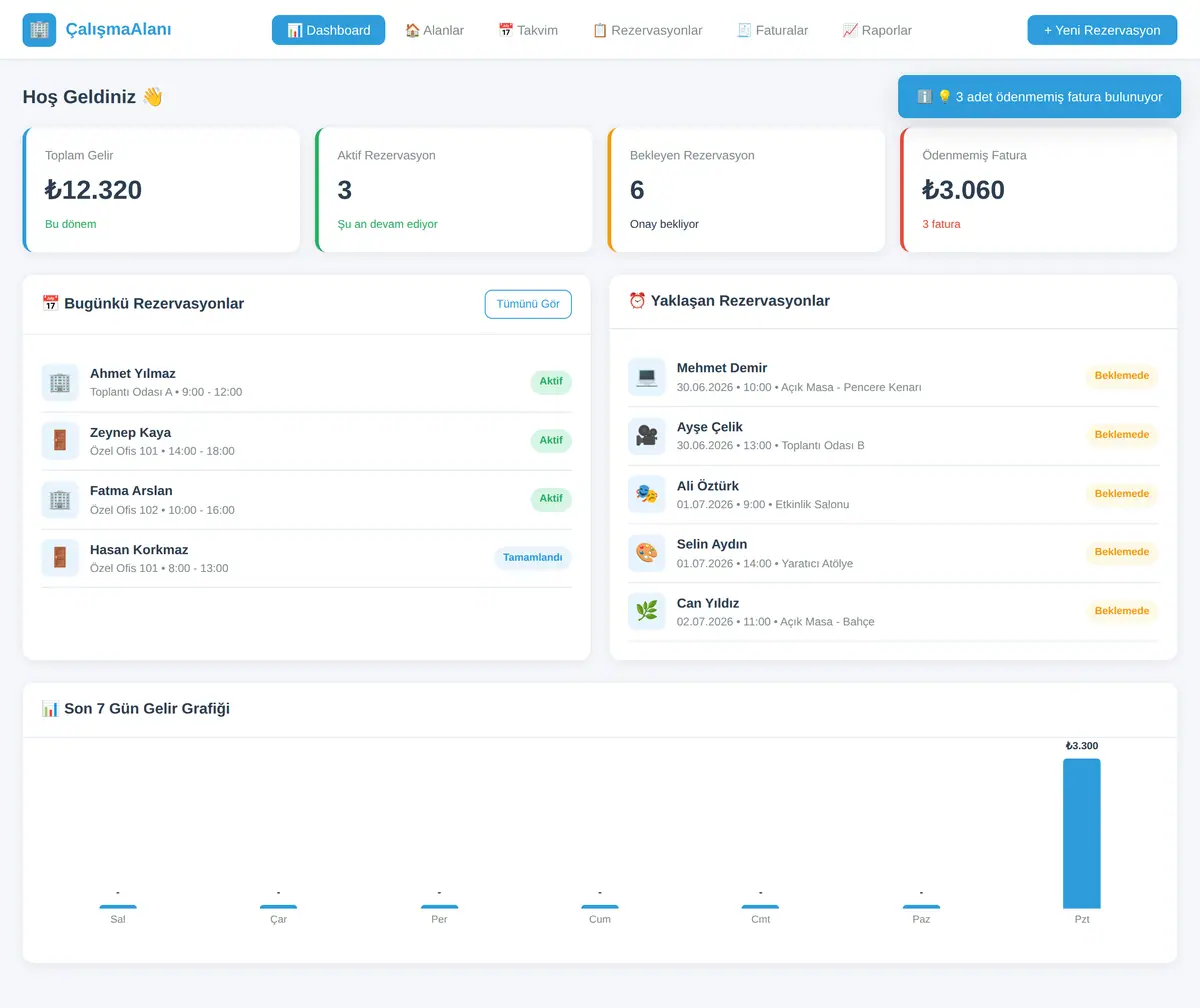Click the unpaid invoices notification banner
Image resolution: width=1200 pixels, height=1008 pixels.
(x=1039, y=97)
